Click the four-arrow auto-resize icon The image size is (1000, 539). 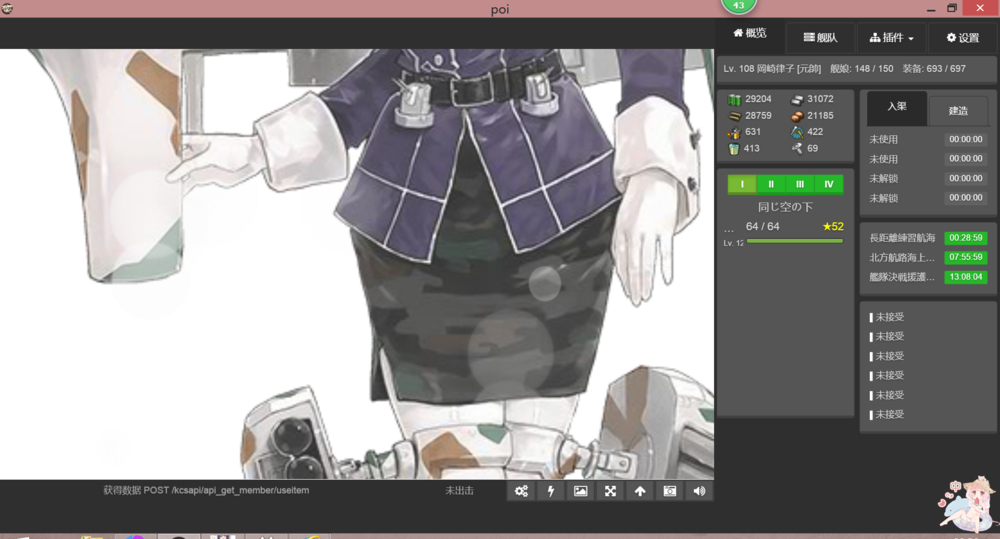[610, 491]
